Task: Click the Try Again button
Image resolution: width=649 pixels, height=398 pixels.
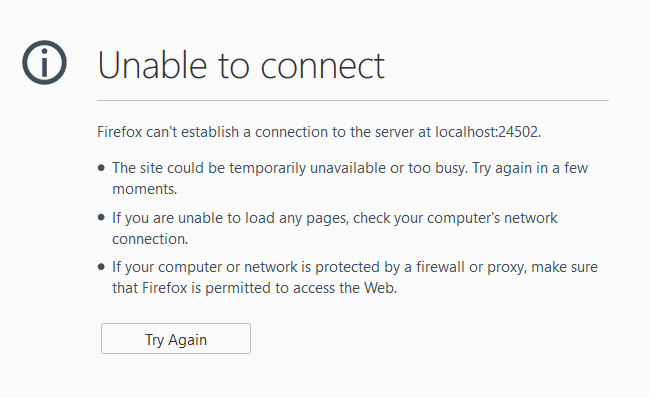Action: 176,338
